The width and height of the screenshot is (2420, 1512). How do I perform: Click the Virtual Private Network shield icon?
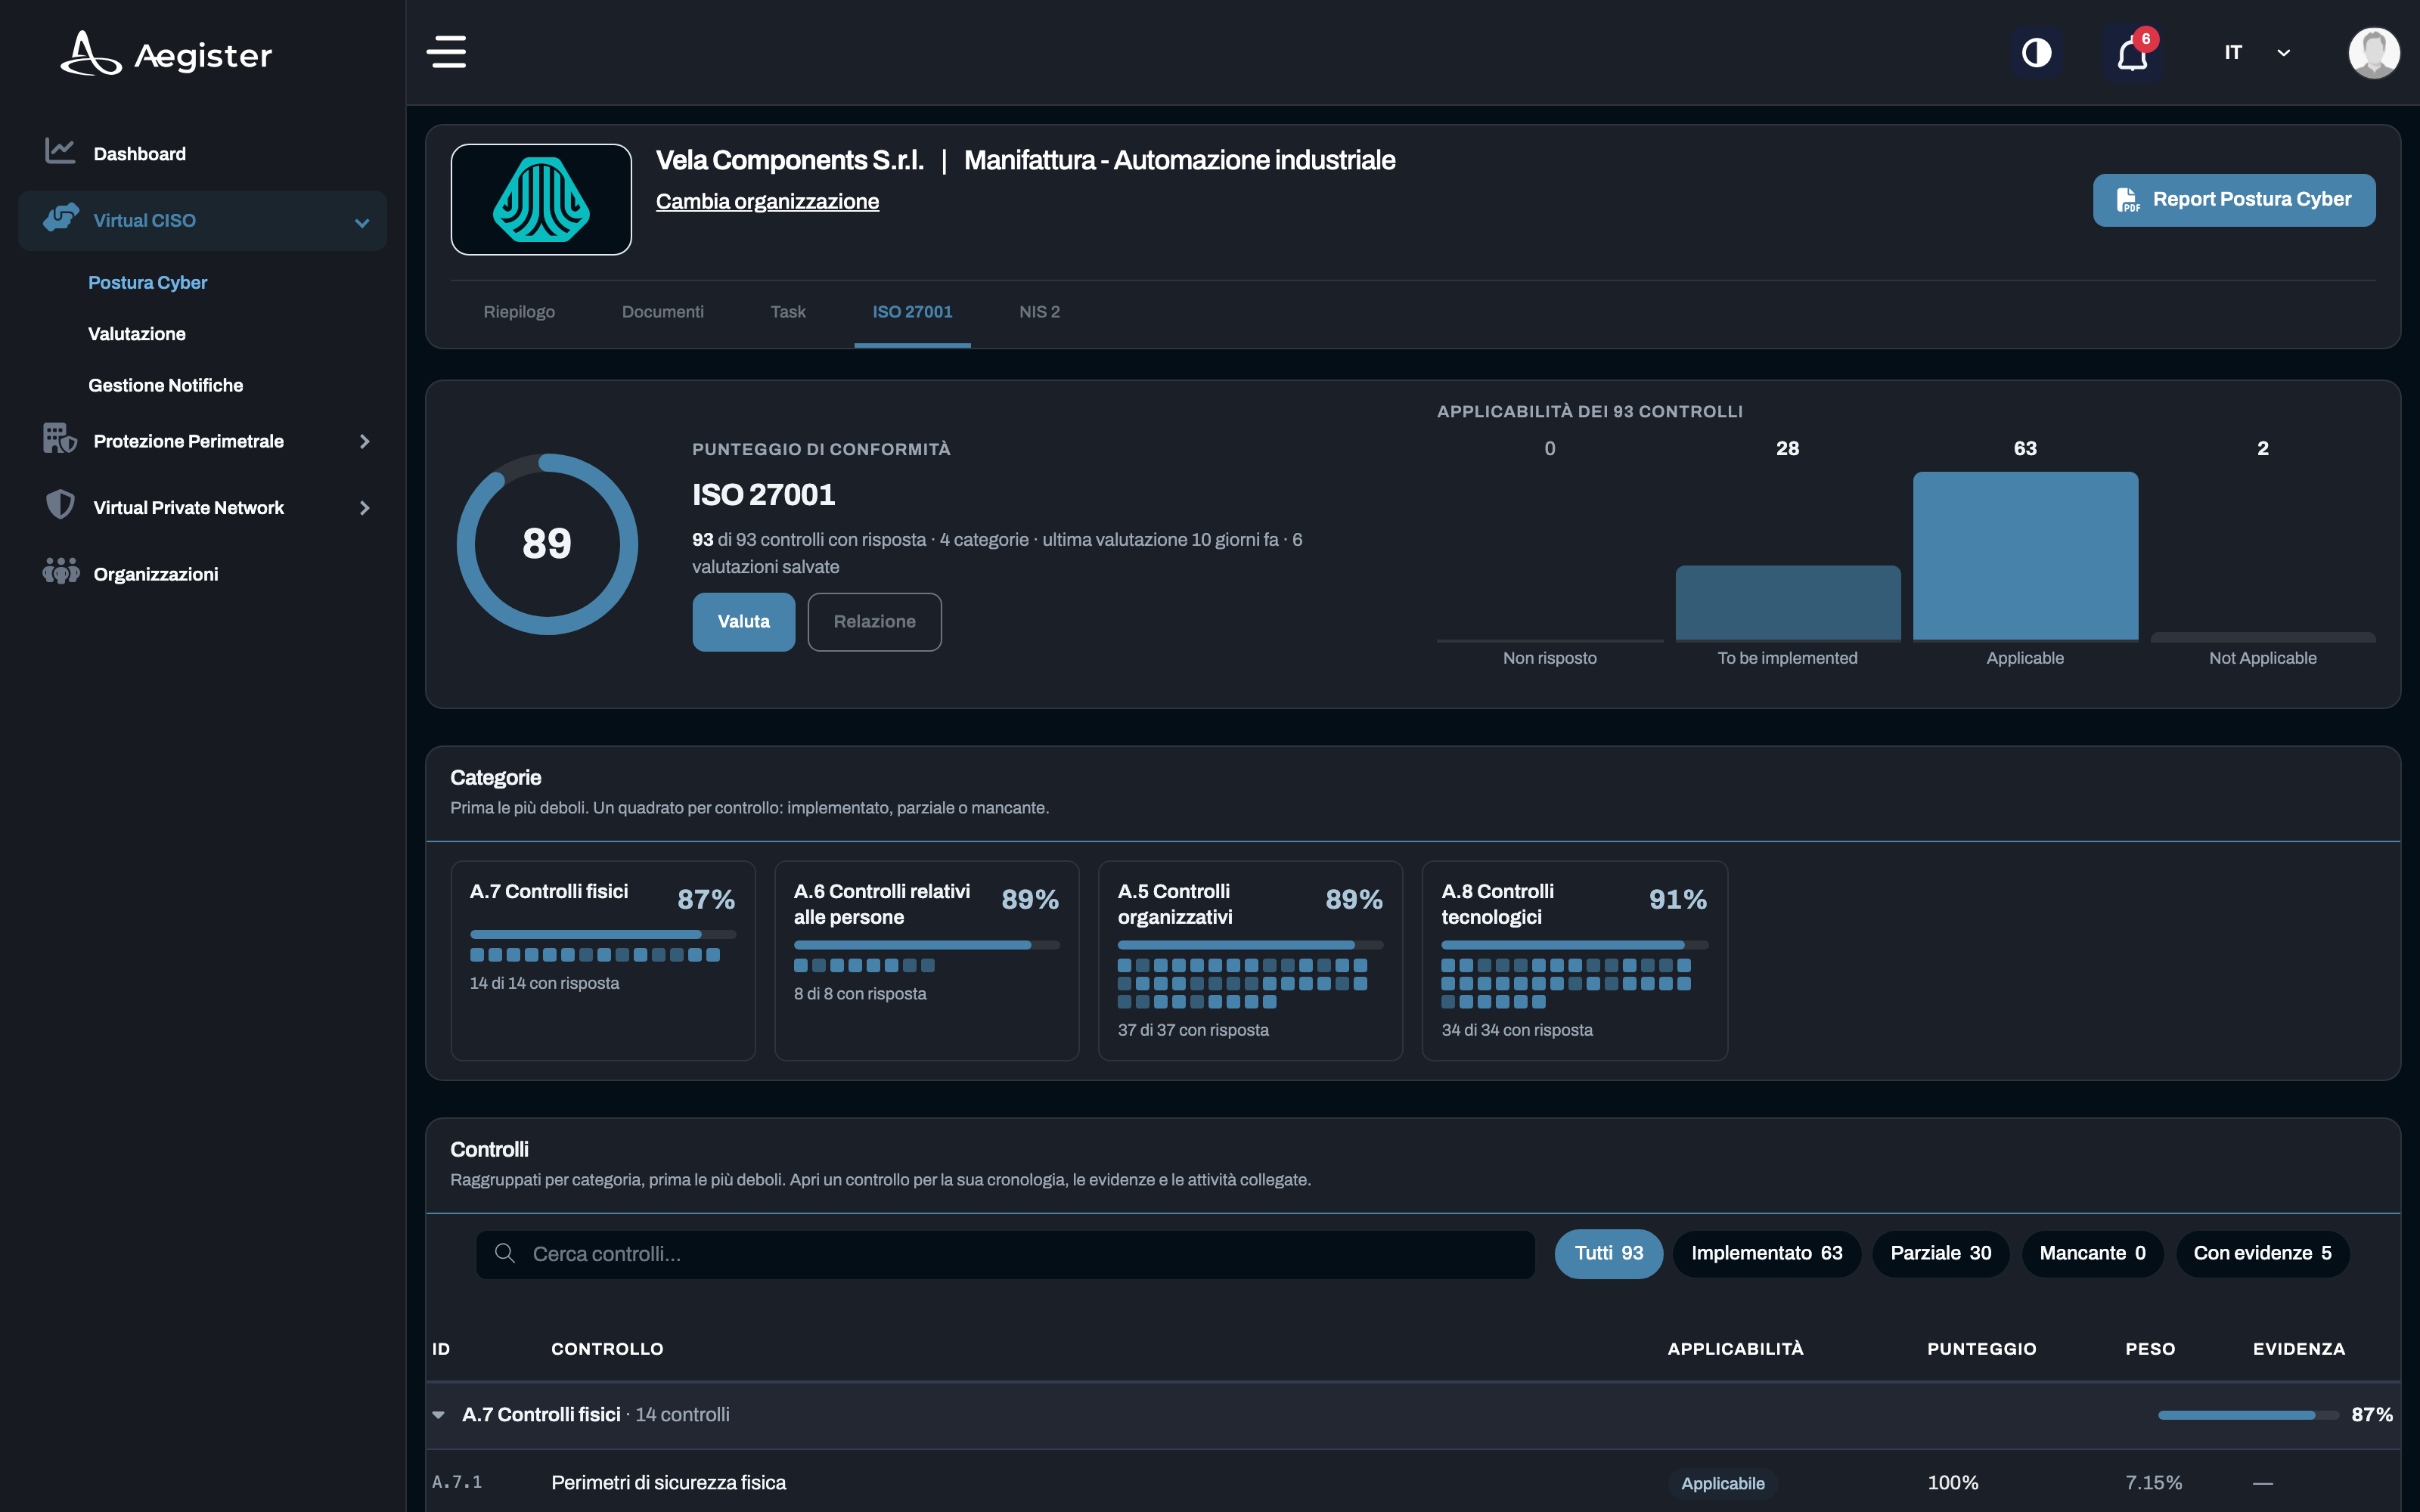(60, 505)
